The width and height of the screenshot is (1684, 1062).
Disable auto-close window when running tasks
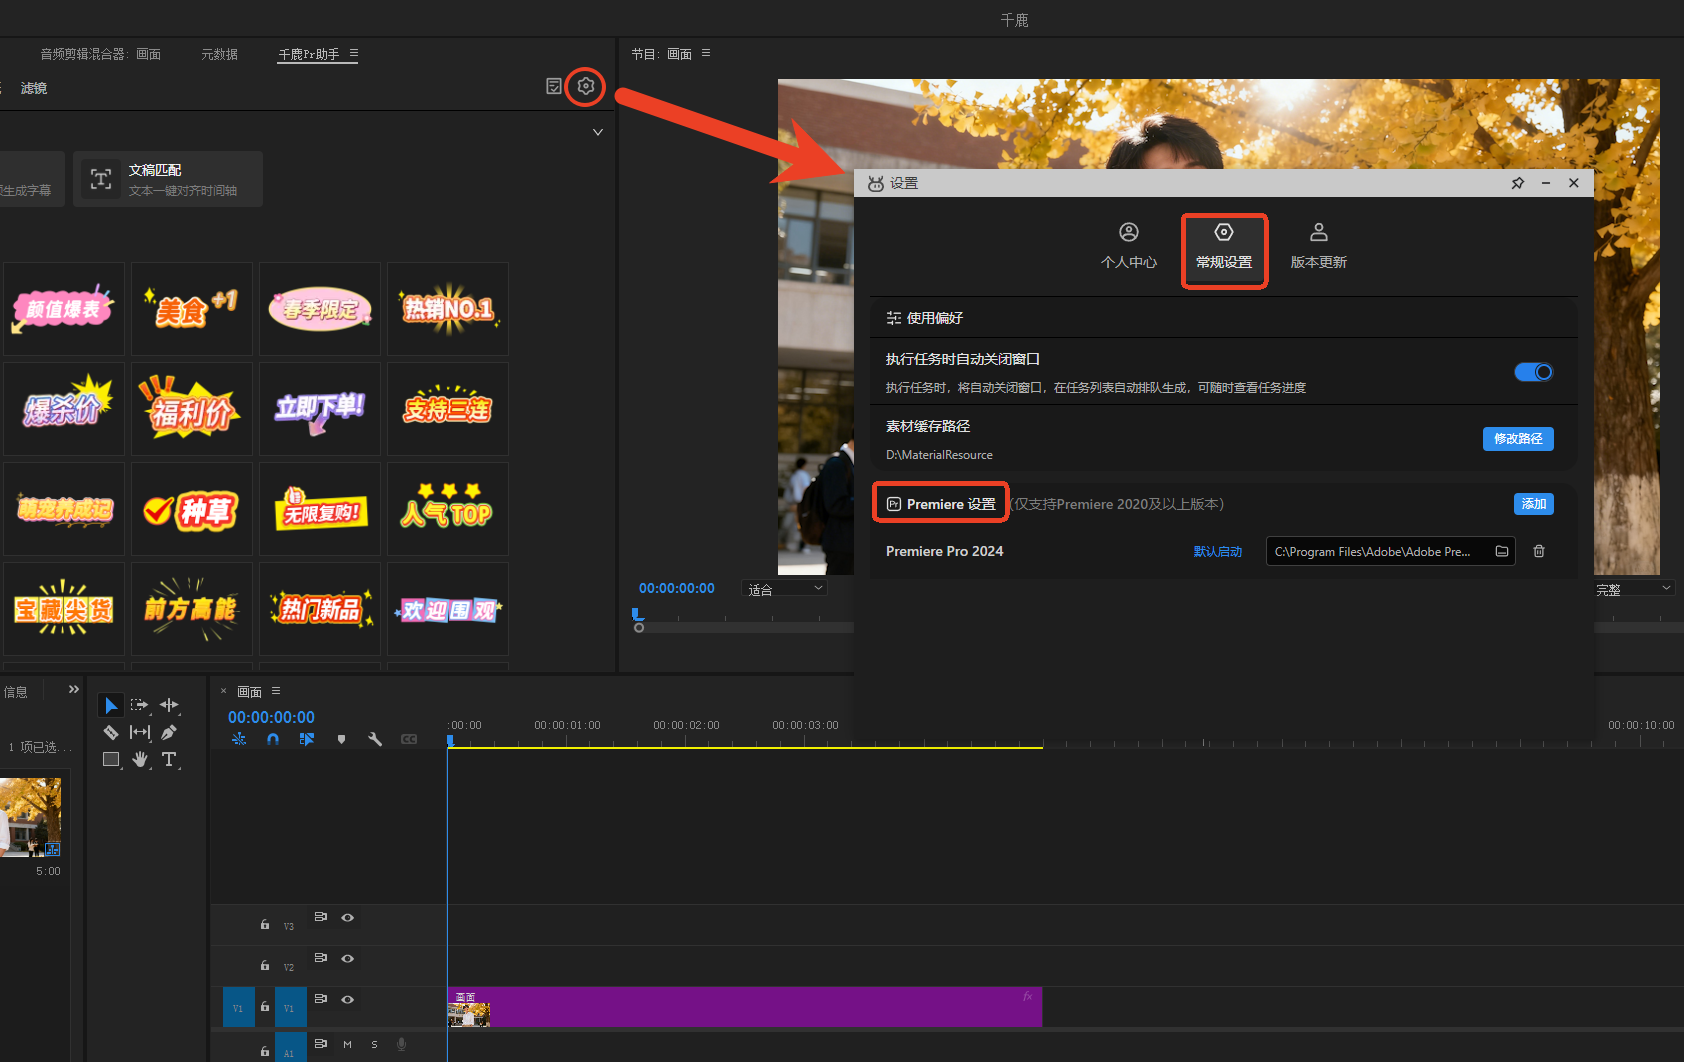click(1533, 372)
